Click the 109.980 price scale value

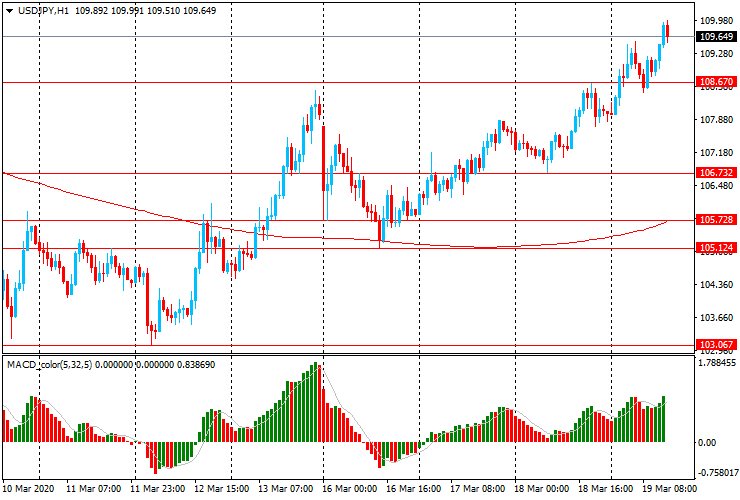click(716, 21)
